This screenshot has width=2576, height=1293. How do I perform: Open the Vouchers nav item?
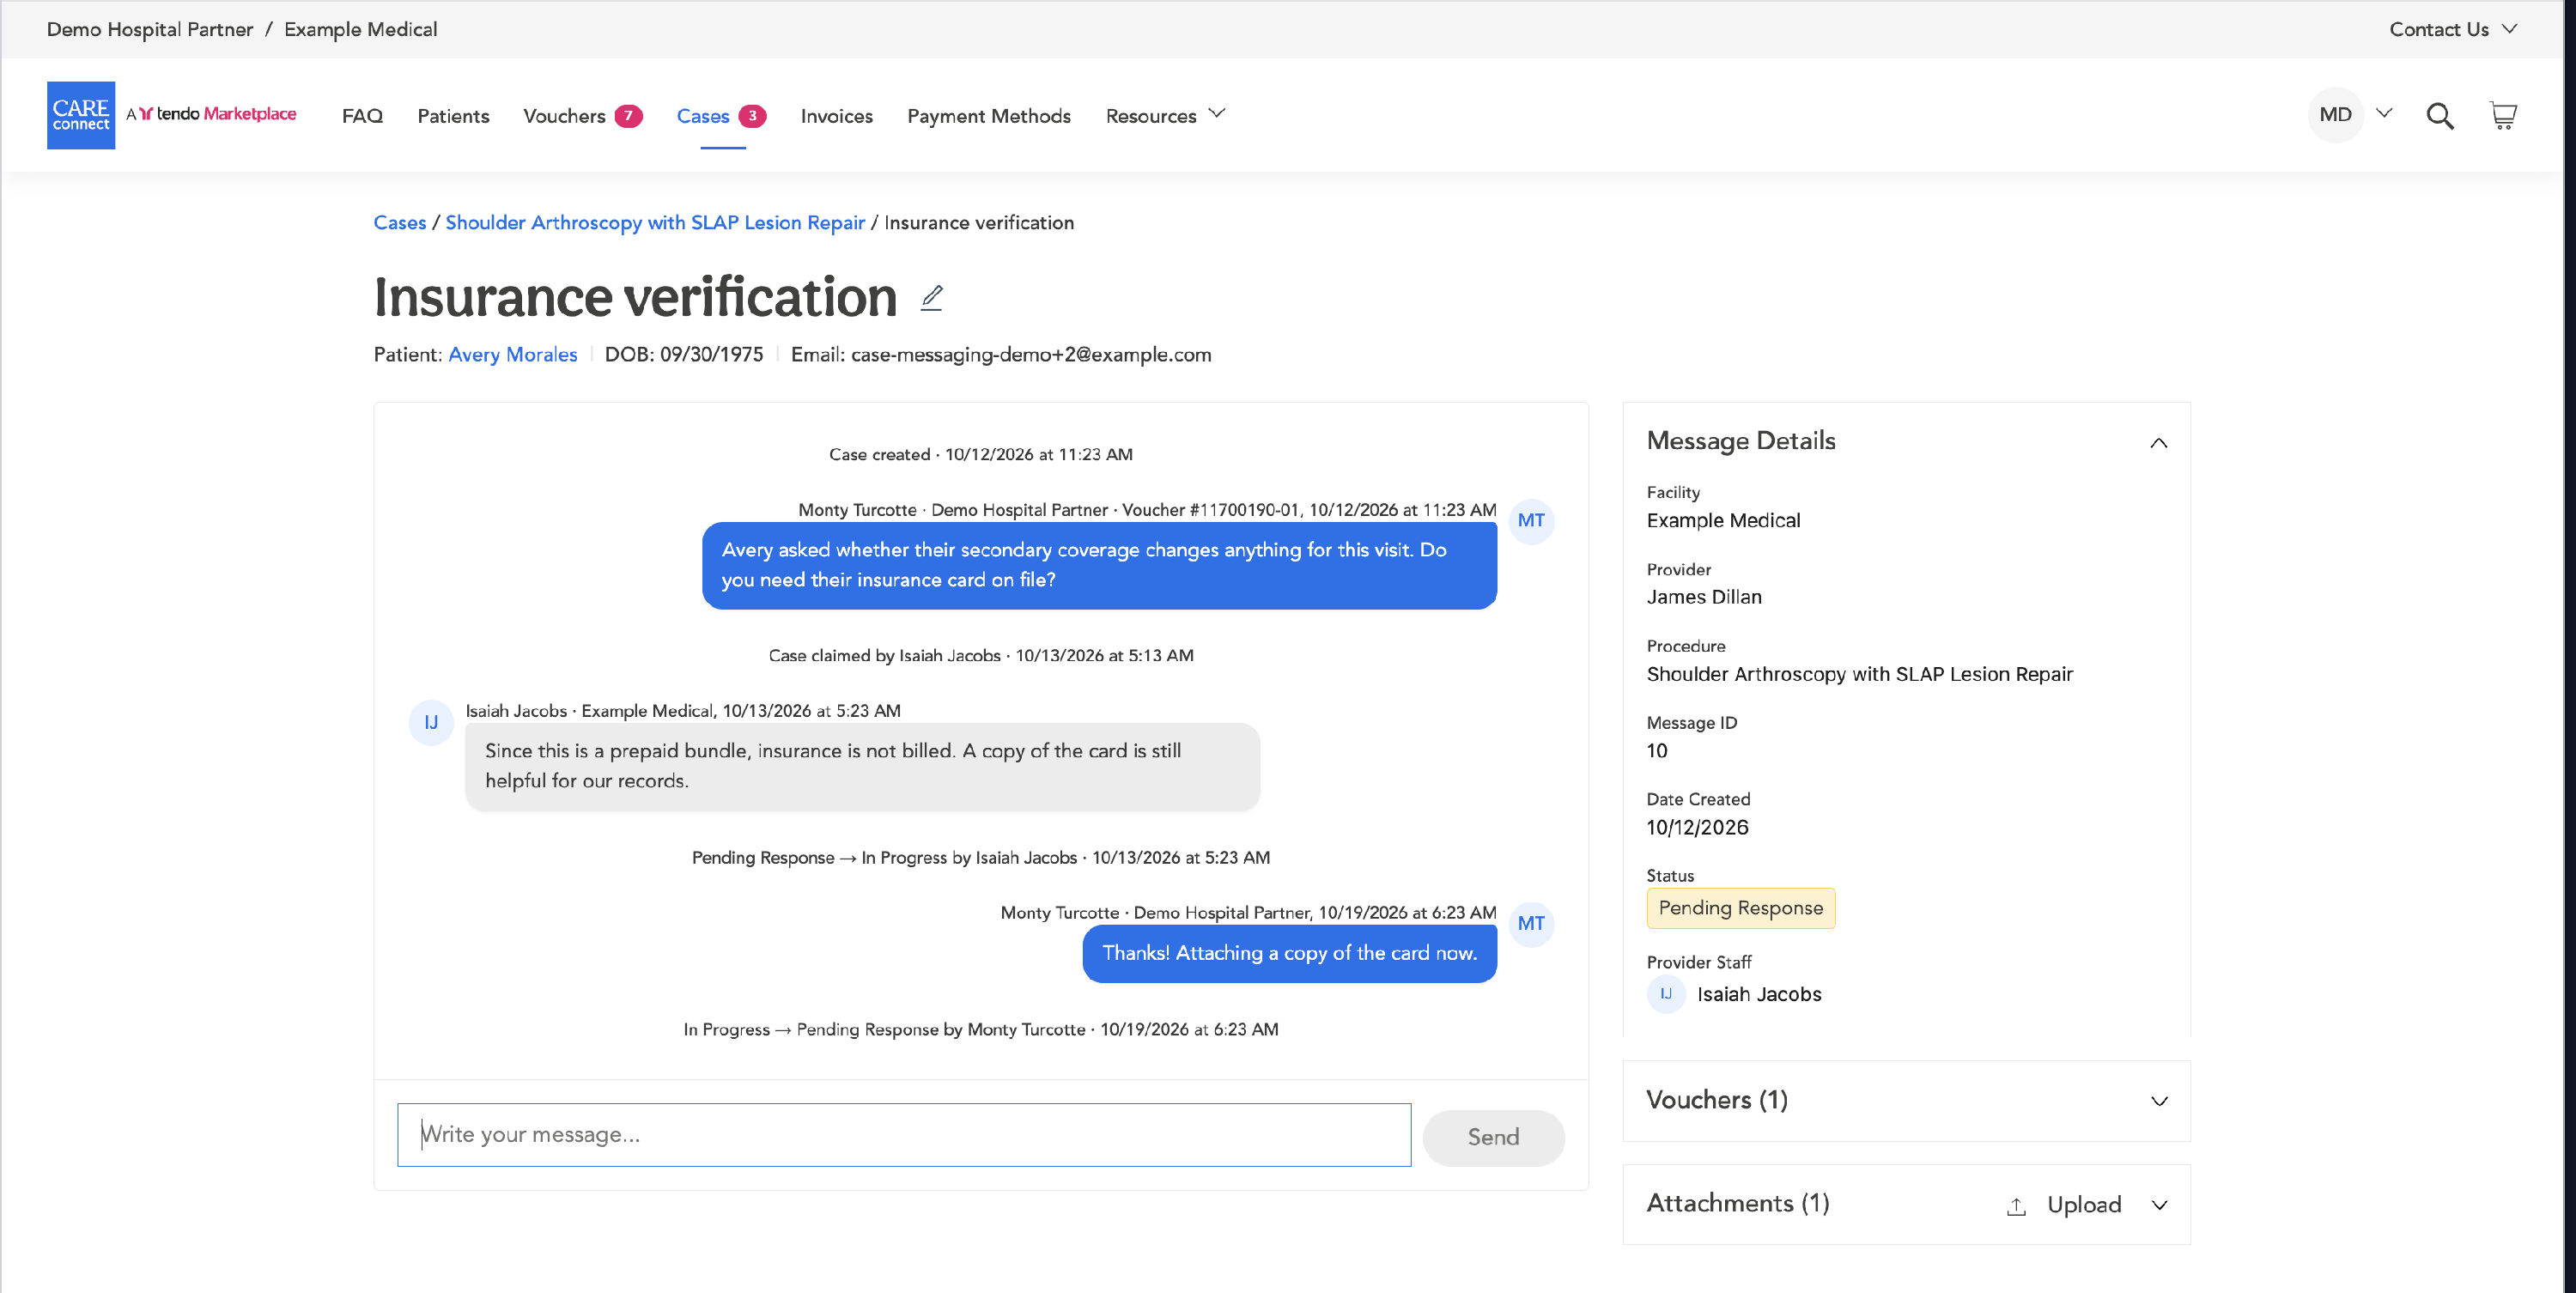click(564, 116)
